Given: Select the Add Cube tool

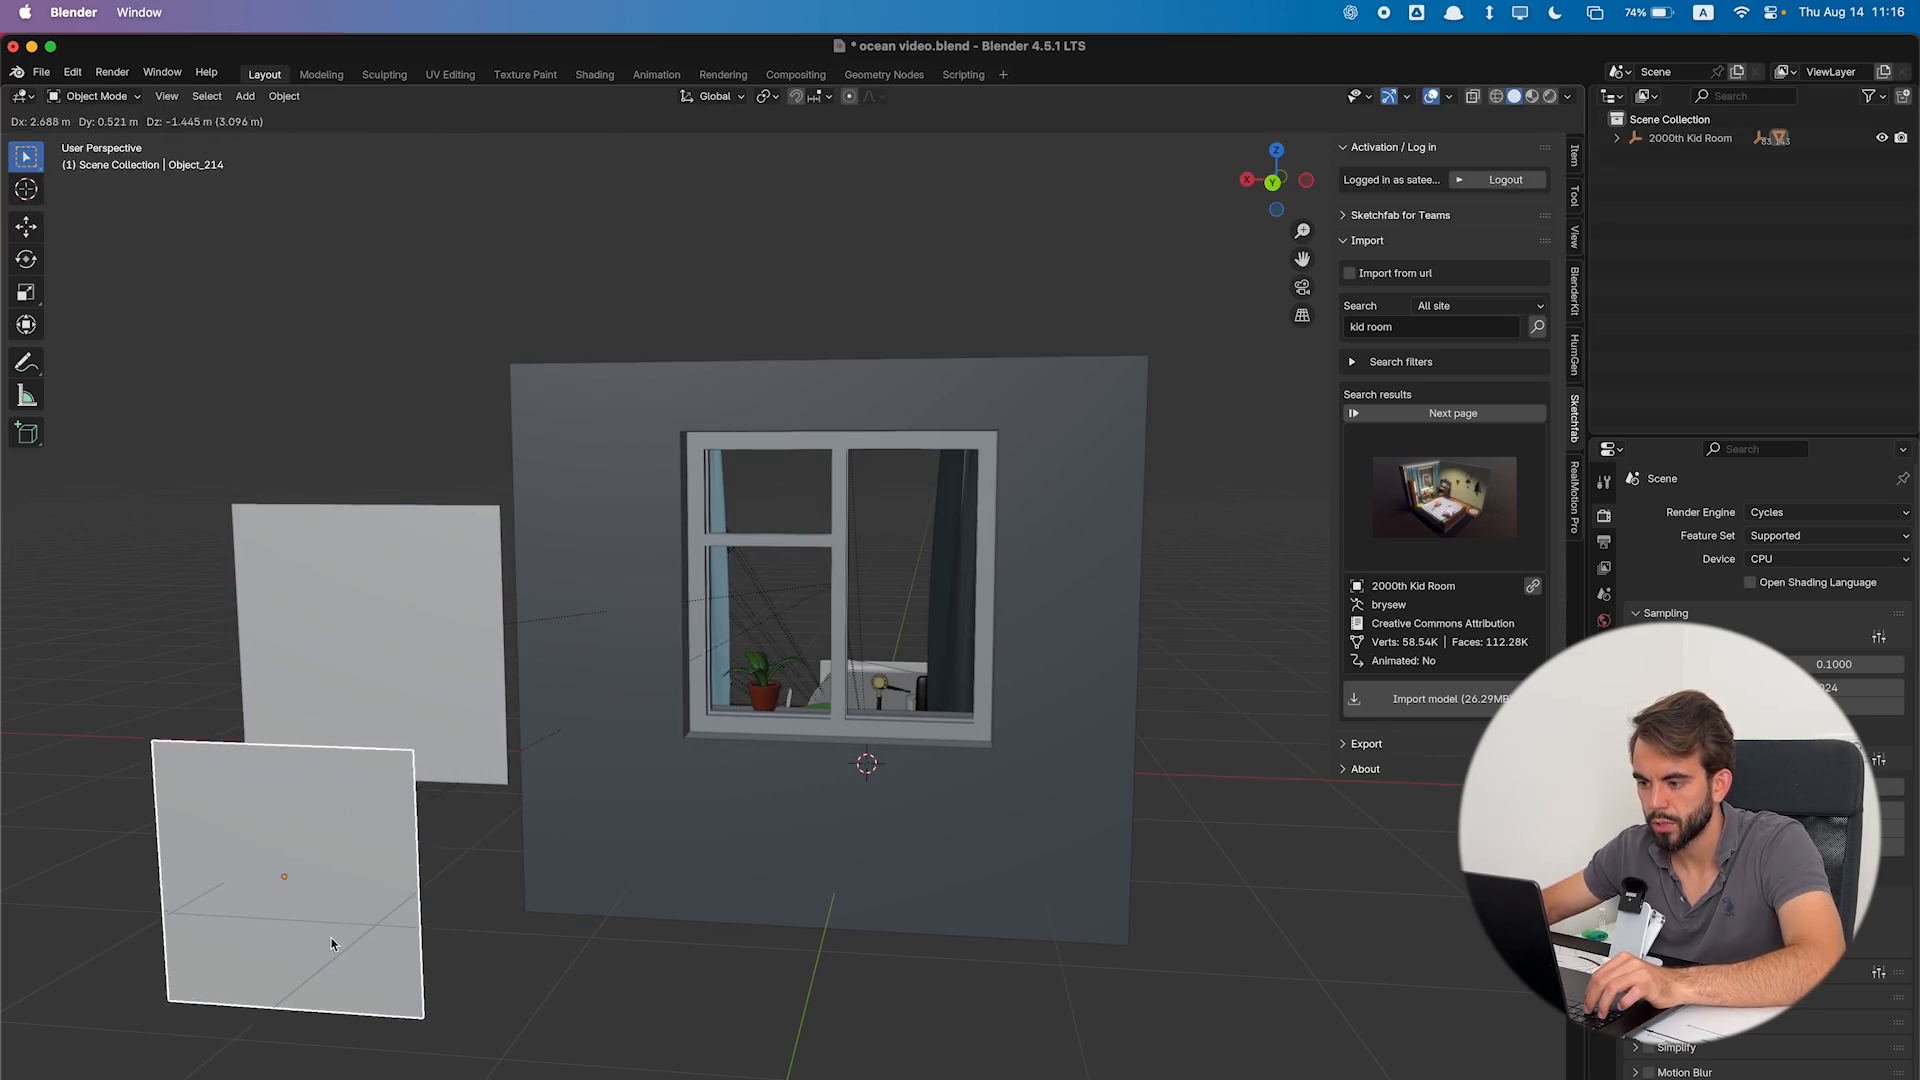Looking at the screenshot, I should 26,433.
